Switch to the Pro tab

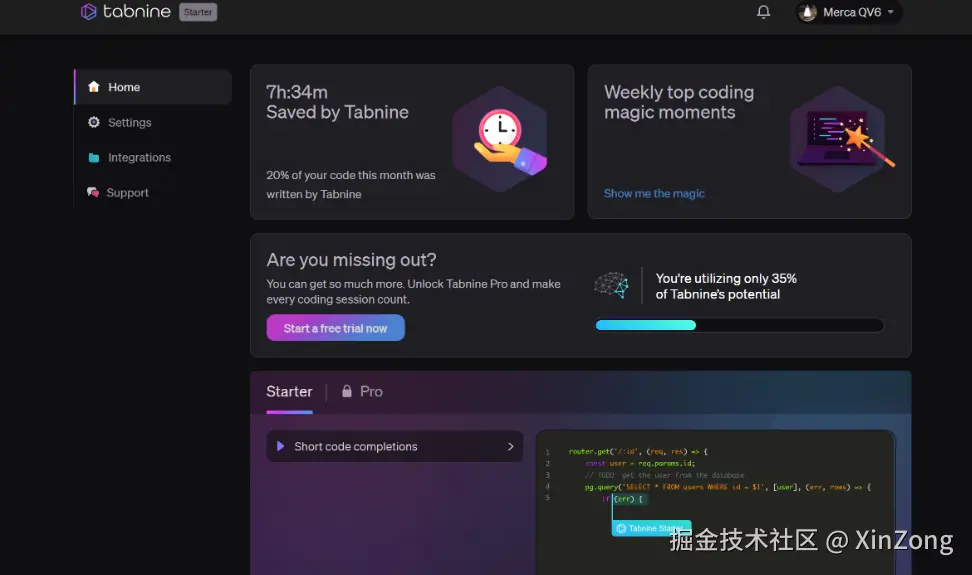point(371,392)
